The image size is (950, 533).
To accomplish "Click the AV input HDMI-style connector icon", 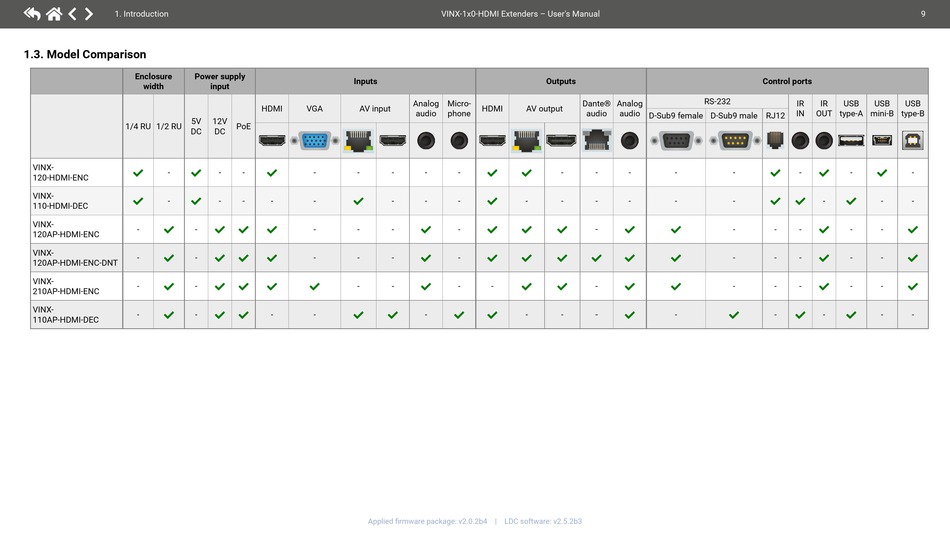I will tap(393, 141).
